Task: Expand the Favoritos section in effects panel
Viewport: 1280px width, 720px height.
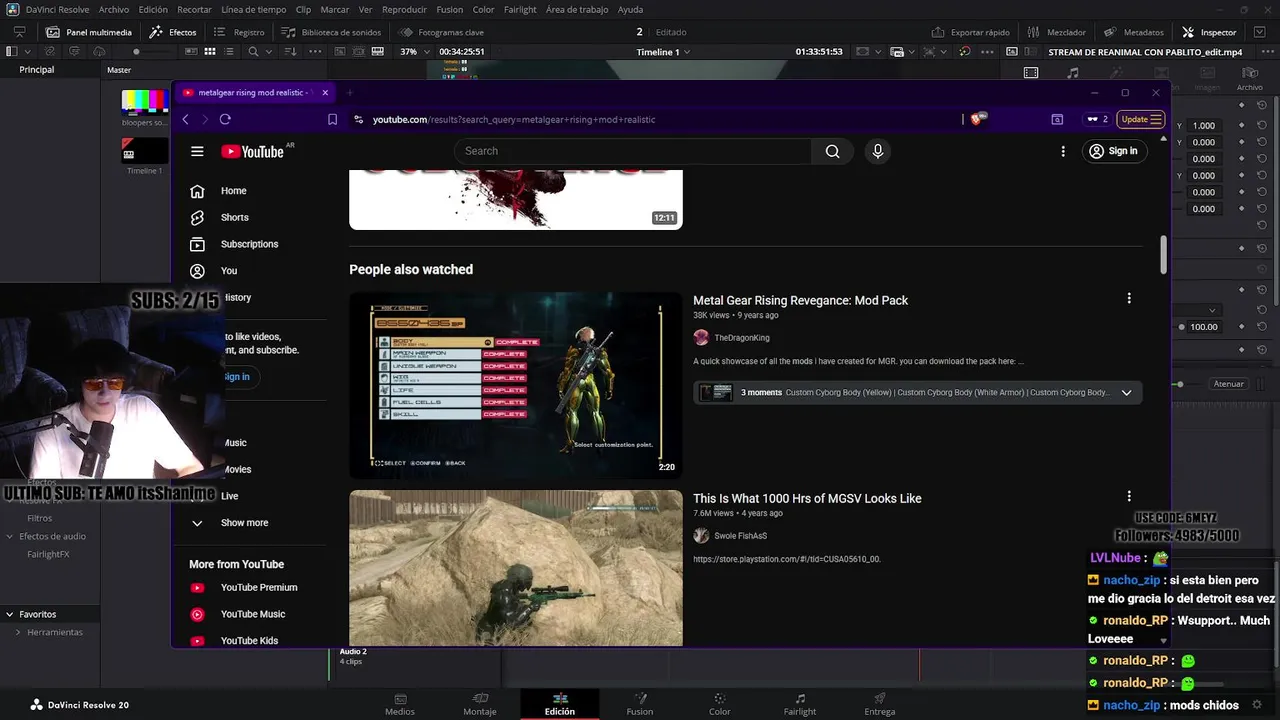Action: click(x=9, y=614)
